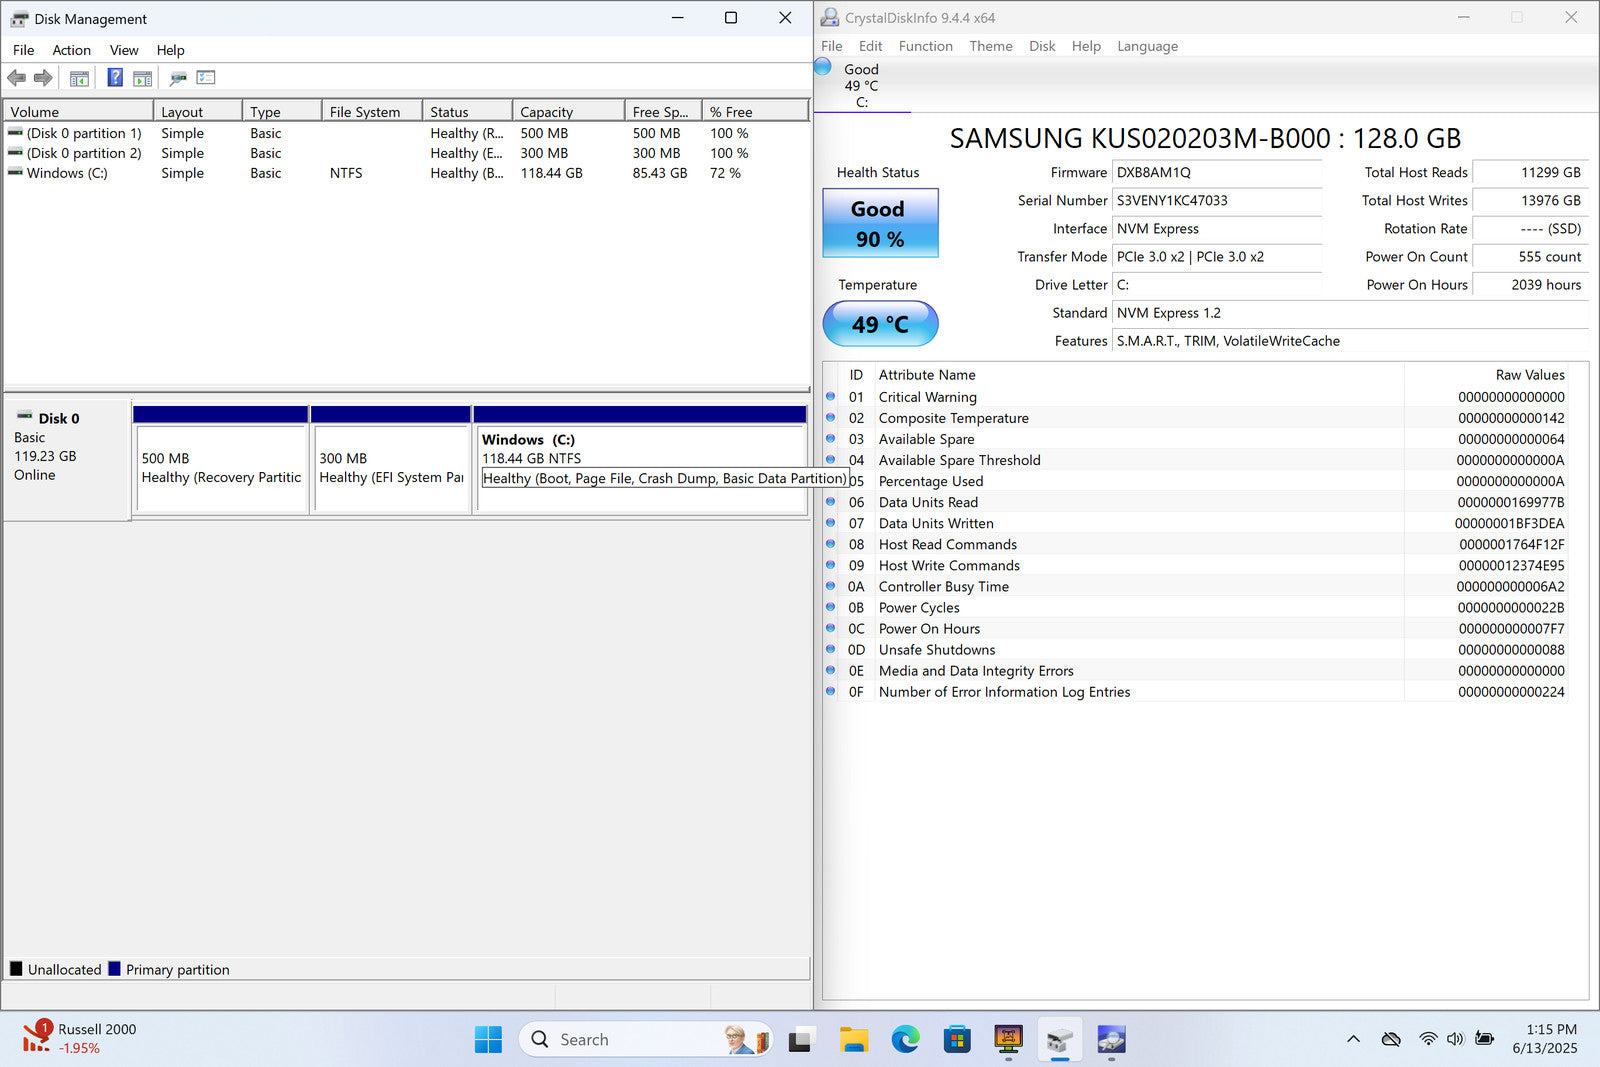Image resolution: width=1600 pixels, height=1067 pixels.
Task: Click the Wi-Fi icon in system tray
Action: tap(1428, 1039)
